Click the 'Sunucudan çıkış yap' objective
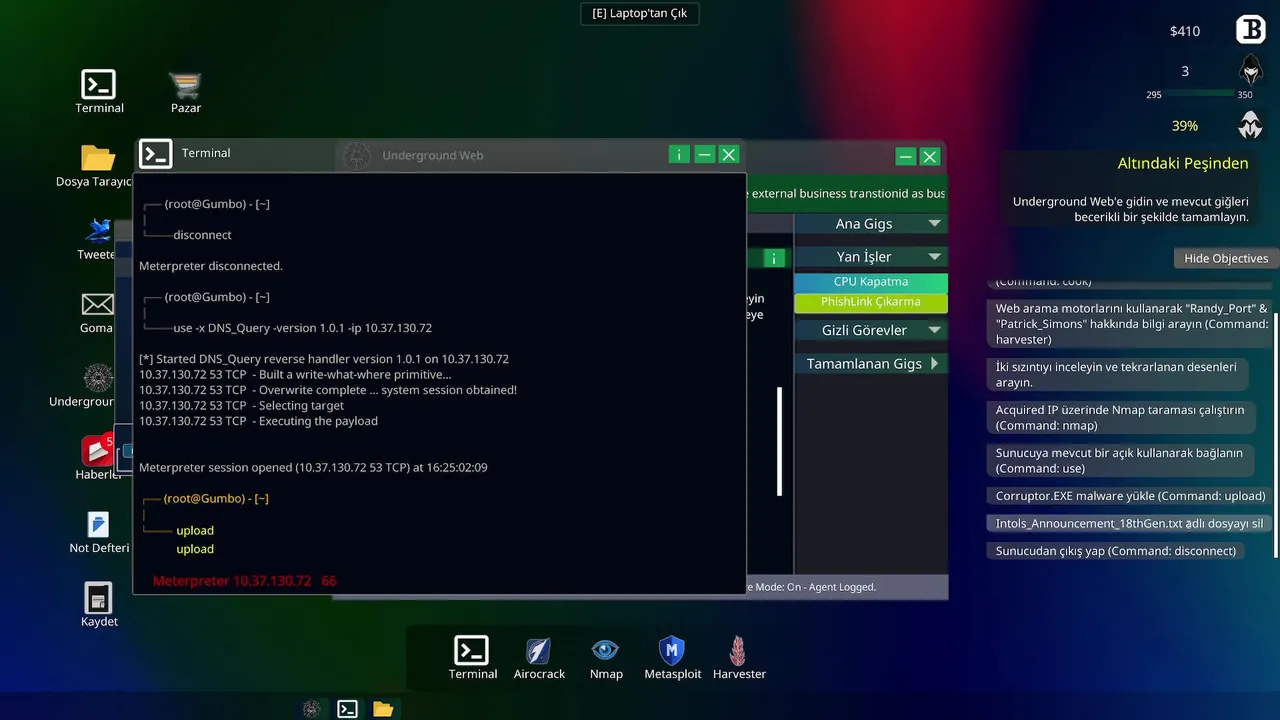 [1116, 551]
